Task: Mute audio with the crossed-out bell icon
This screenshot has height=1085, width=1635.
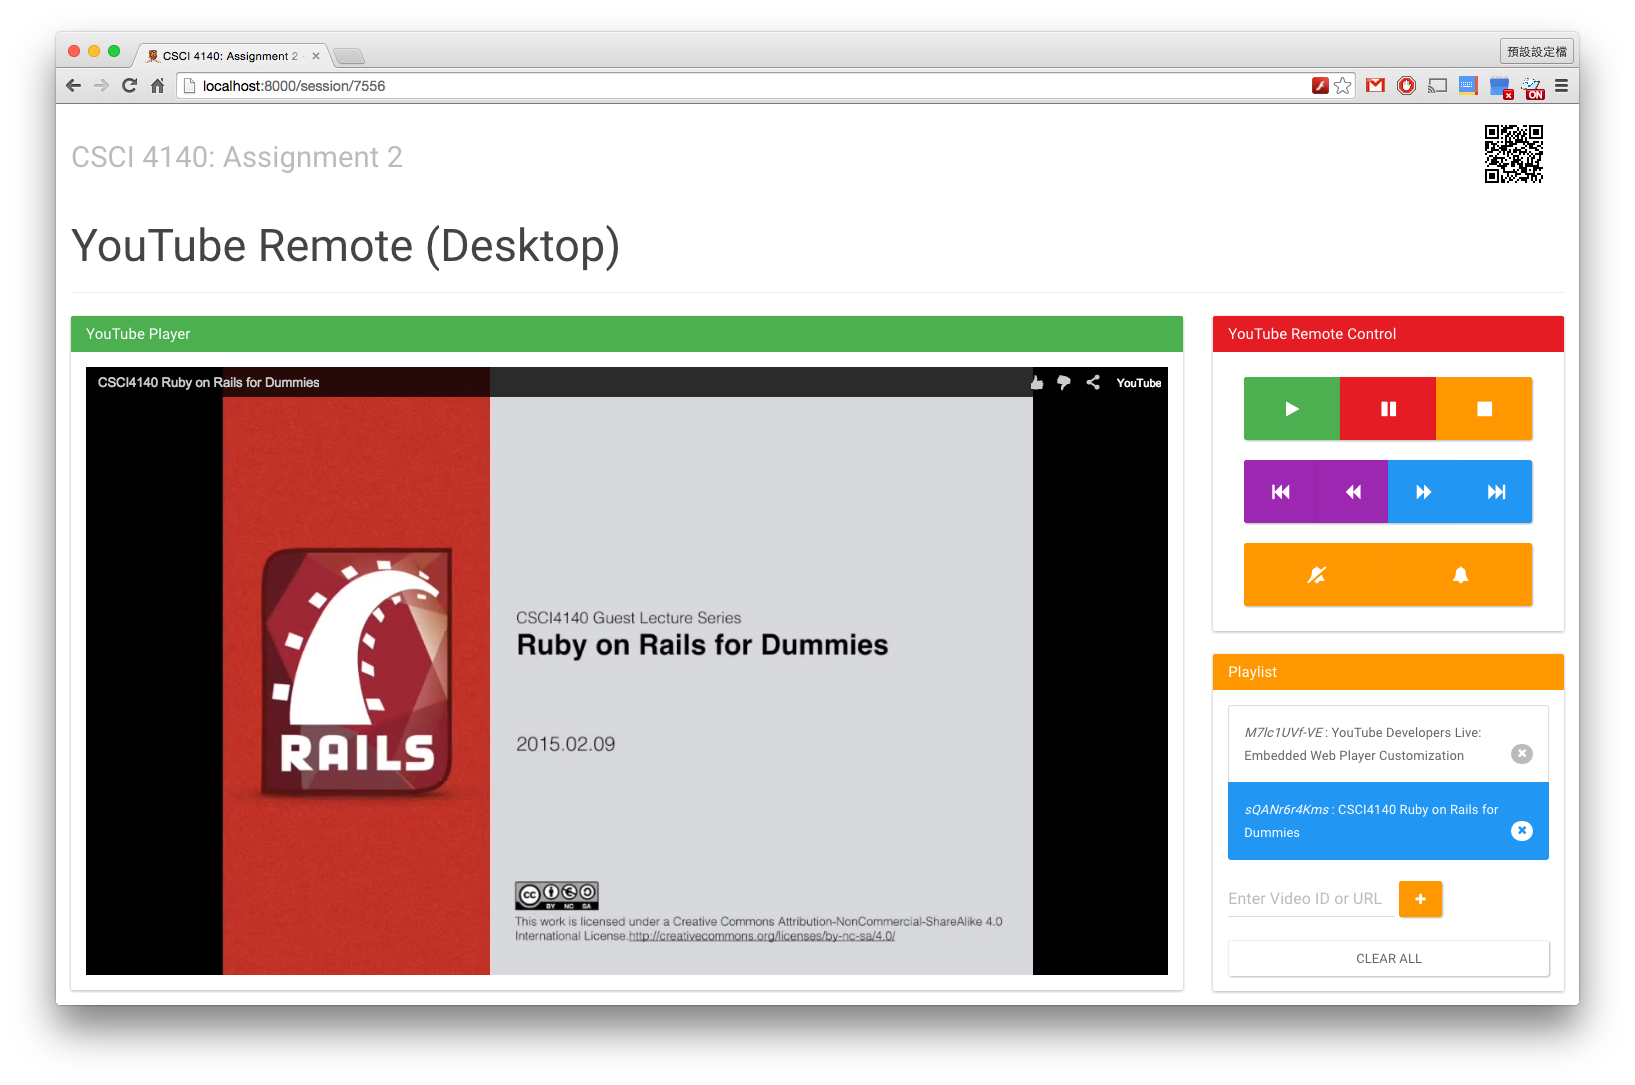Action: 1316,575
